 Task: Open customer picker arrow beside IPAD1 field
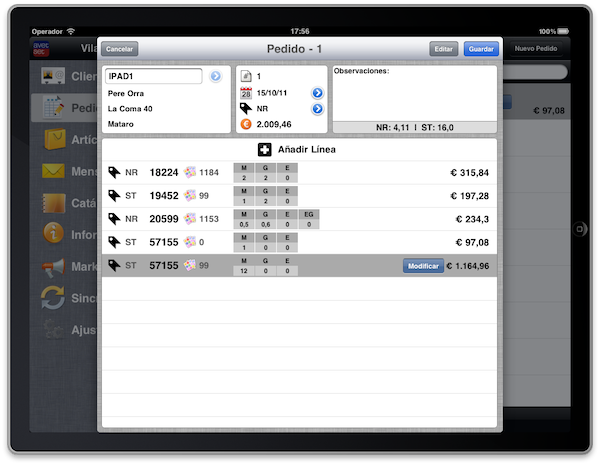[x=215, y=76]
